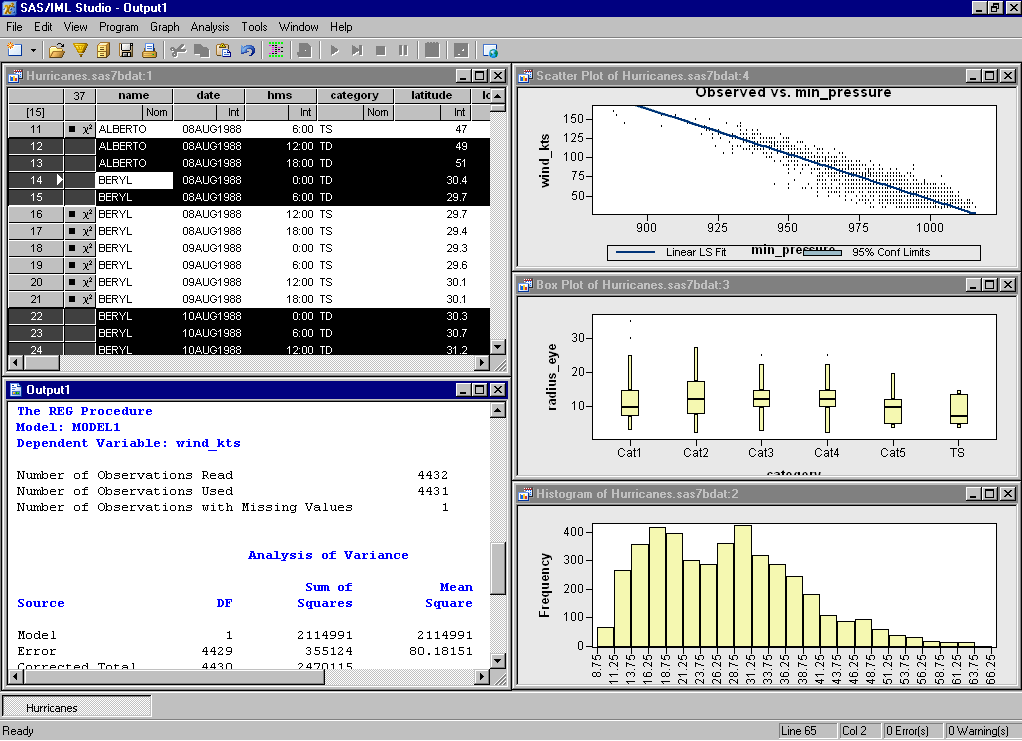Viewport: 1022px width, 741px height.
Task: Click data table vertical scrollbar up arrow
Action: coord(497,96)
